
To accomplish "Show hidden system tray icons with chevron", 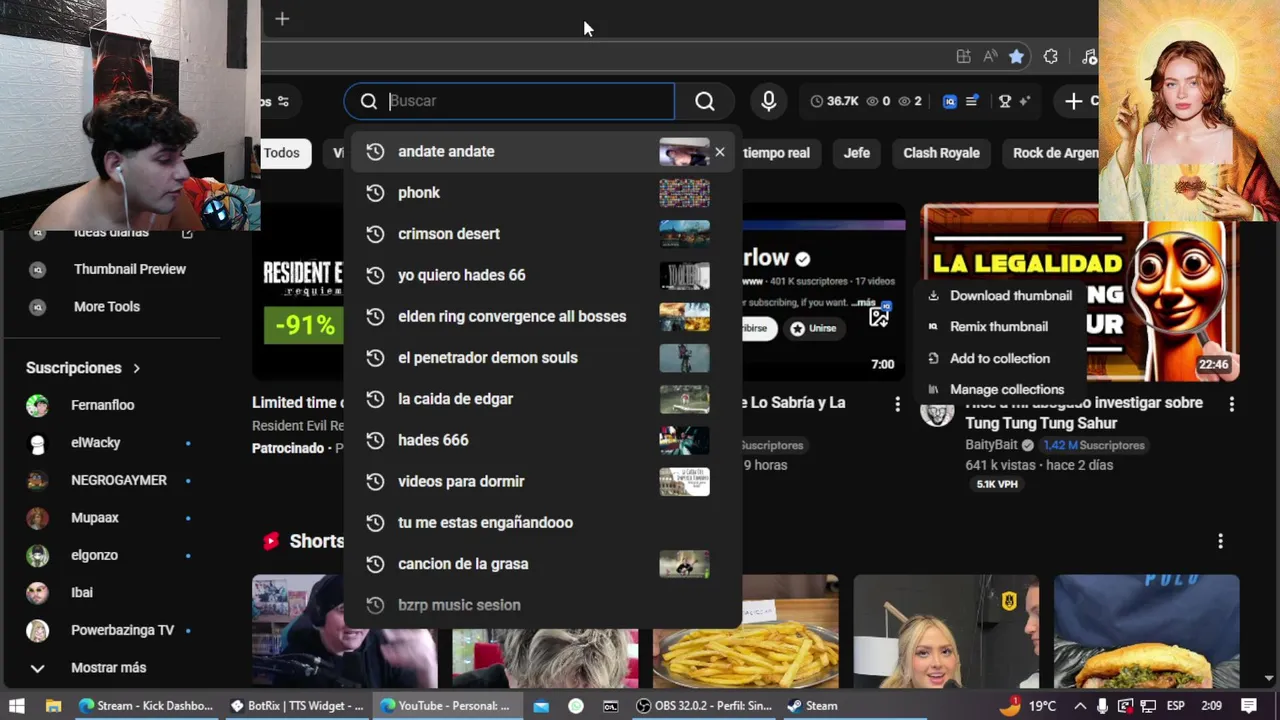I will pyautogui.click(x=1080, y=705).
